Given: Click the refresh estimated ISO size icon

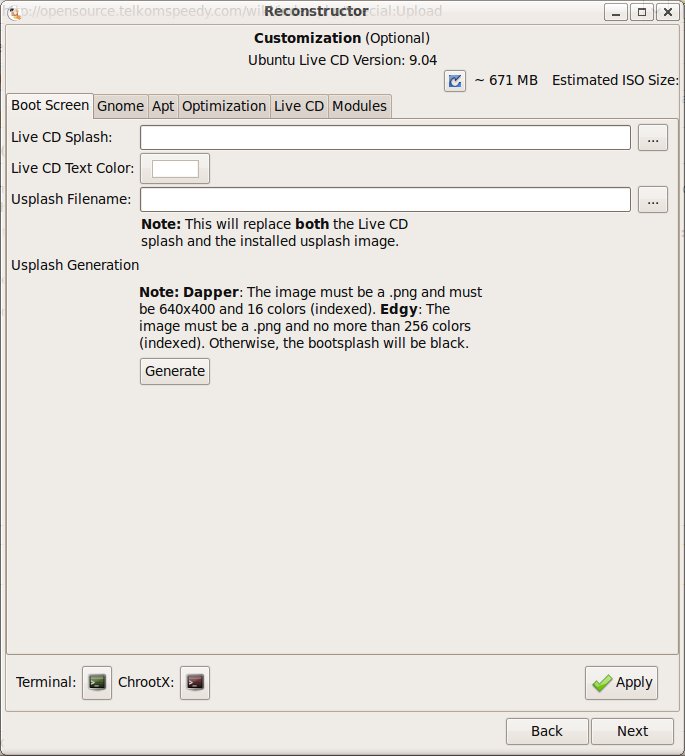Looking at the screenshot, I should coord(455,81).
